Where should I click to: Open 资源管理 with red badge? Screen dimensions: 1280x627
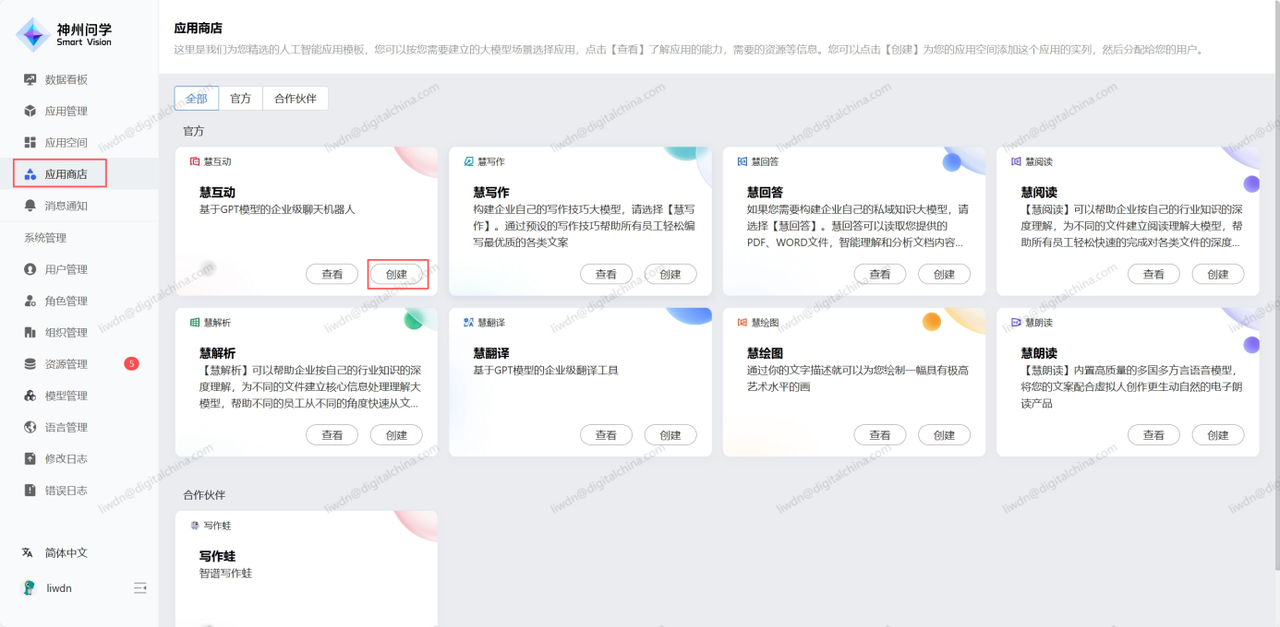(66, 364)
